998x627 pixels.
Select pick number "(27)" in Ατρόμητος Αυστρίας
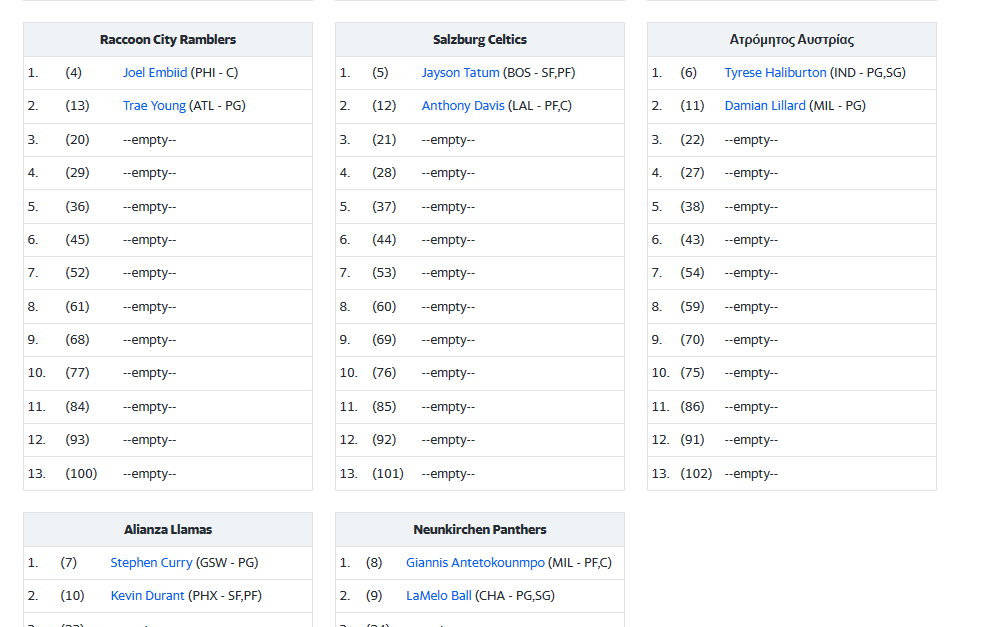tap(692, 173)
